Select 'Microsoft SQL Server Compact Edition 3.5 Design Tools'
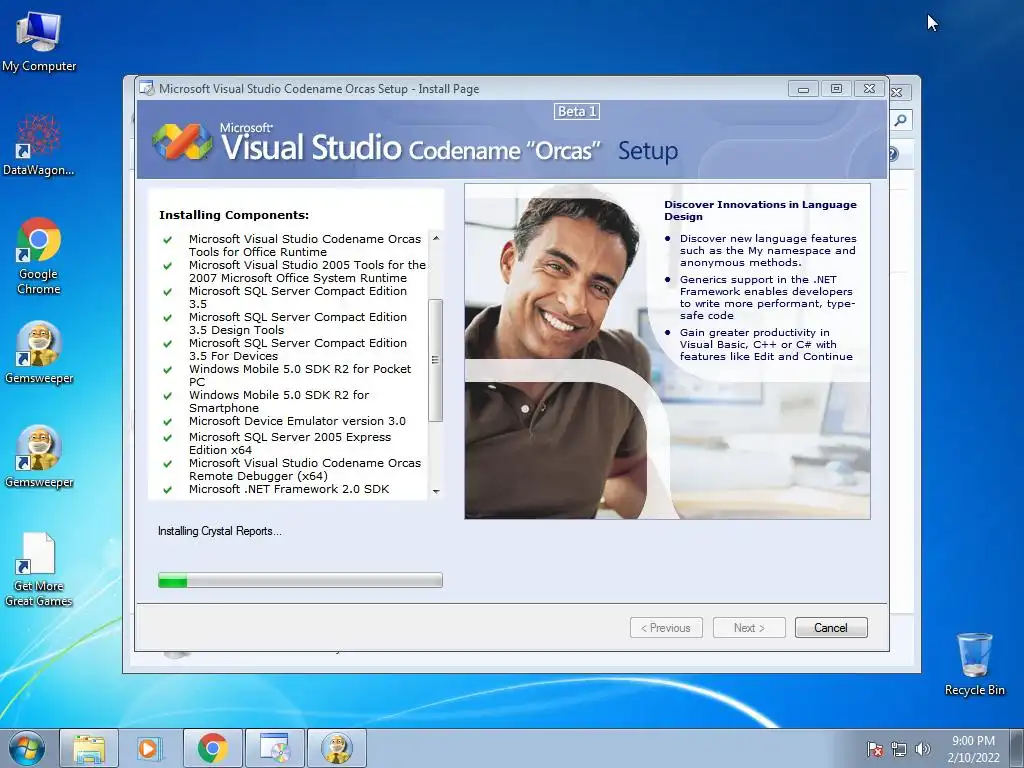 (298, 323)
